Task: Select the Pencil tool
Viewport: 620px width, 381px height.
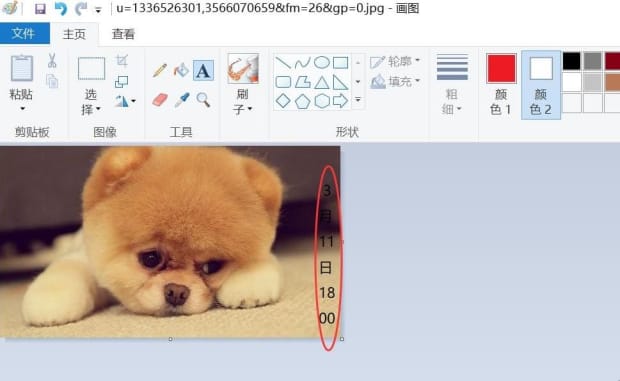Action: [x=160, y=70]
